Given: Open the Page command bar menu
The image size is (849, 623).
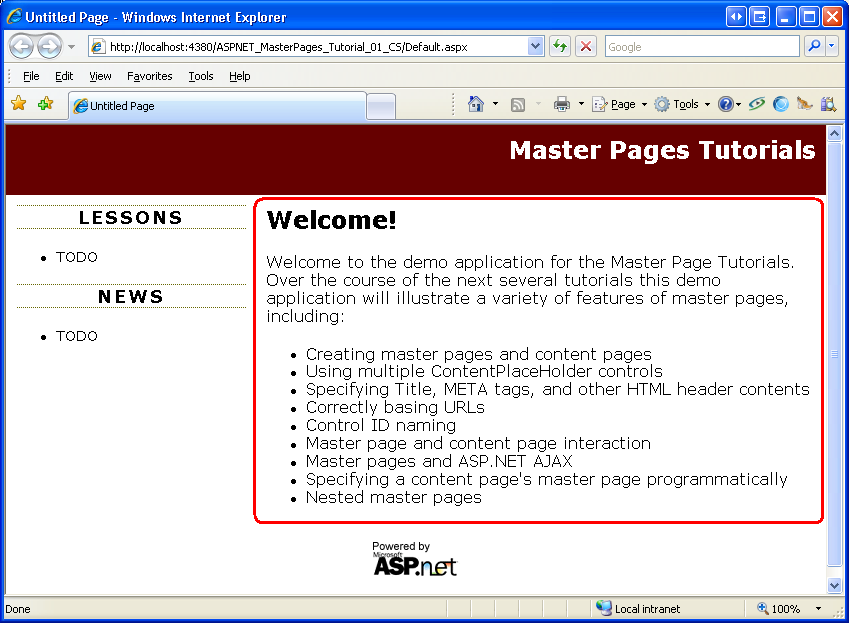Looking at the screenshot, I should click(x=620, y=104).
